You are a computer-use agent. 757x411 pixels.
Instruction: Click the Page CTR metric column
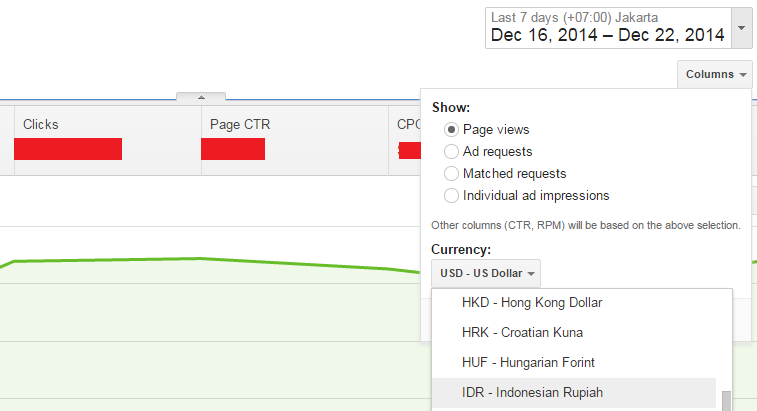point(294,140)
